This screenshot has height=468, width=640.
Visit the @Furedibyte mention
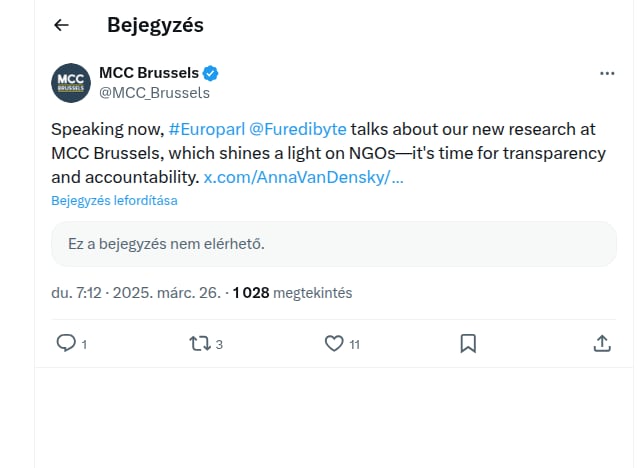point(297,131)
